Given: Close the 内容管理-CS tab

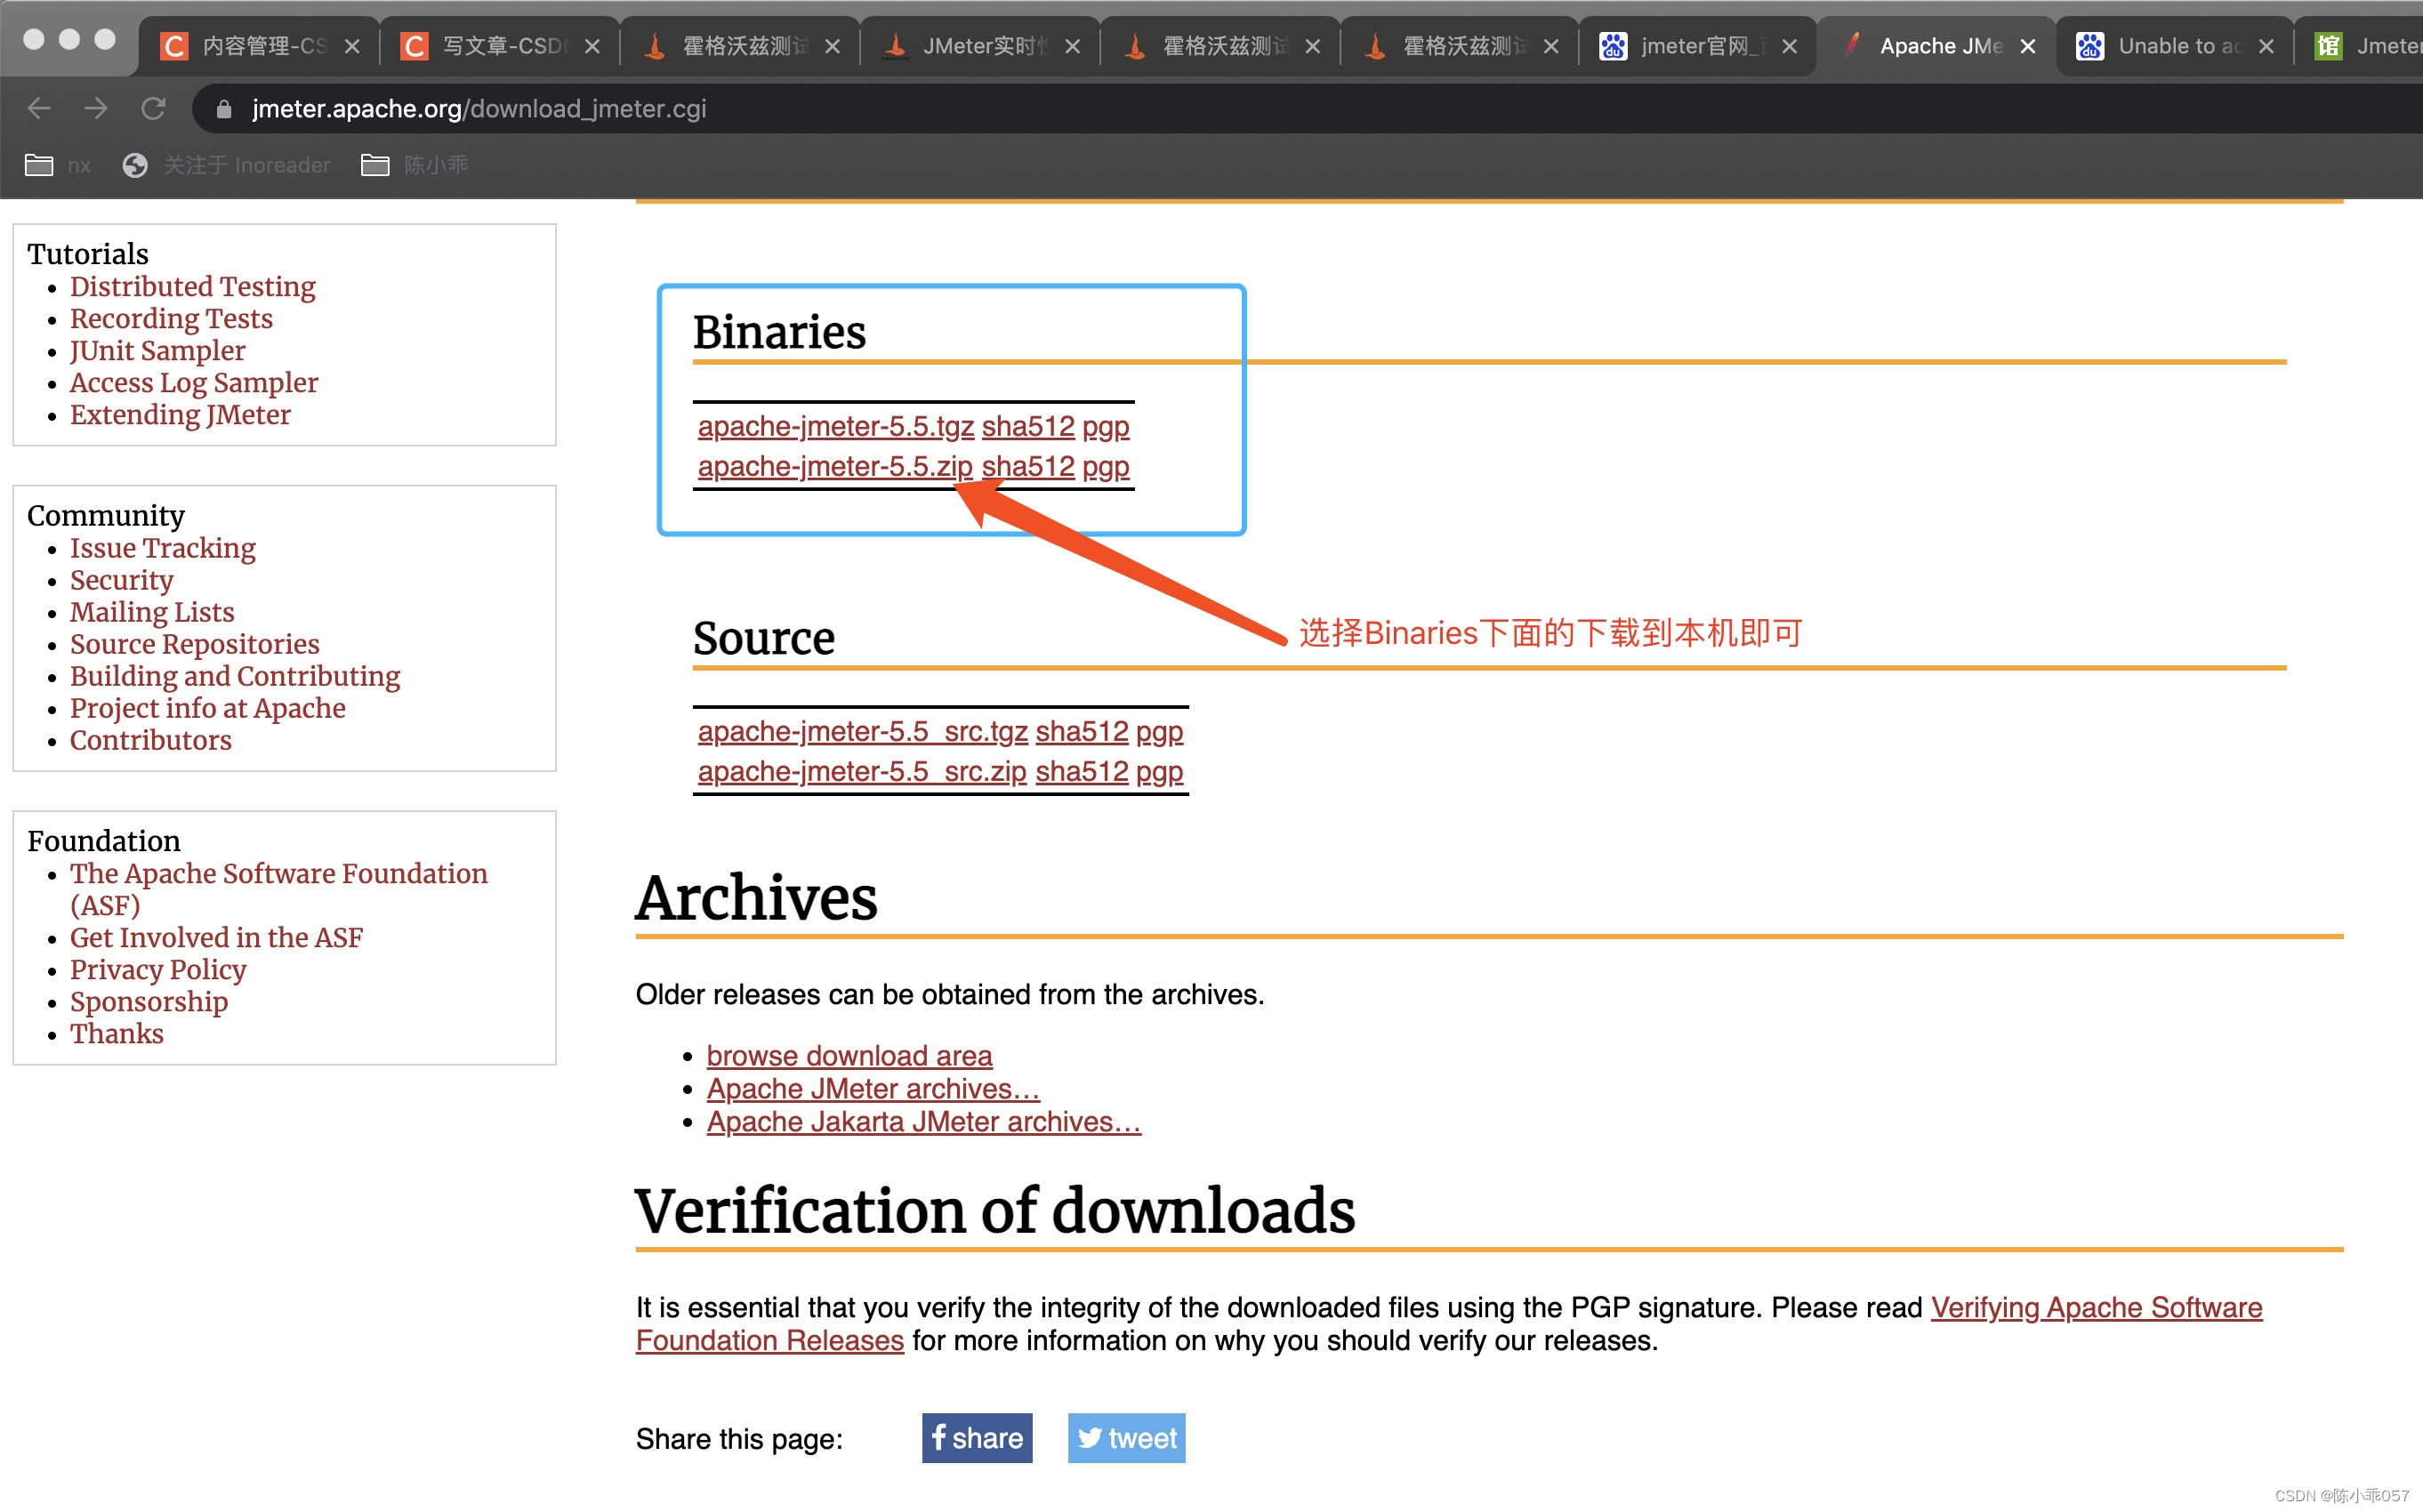Looking at the screenshot, I should point(352,46).
